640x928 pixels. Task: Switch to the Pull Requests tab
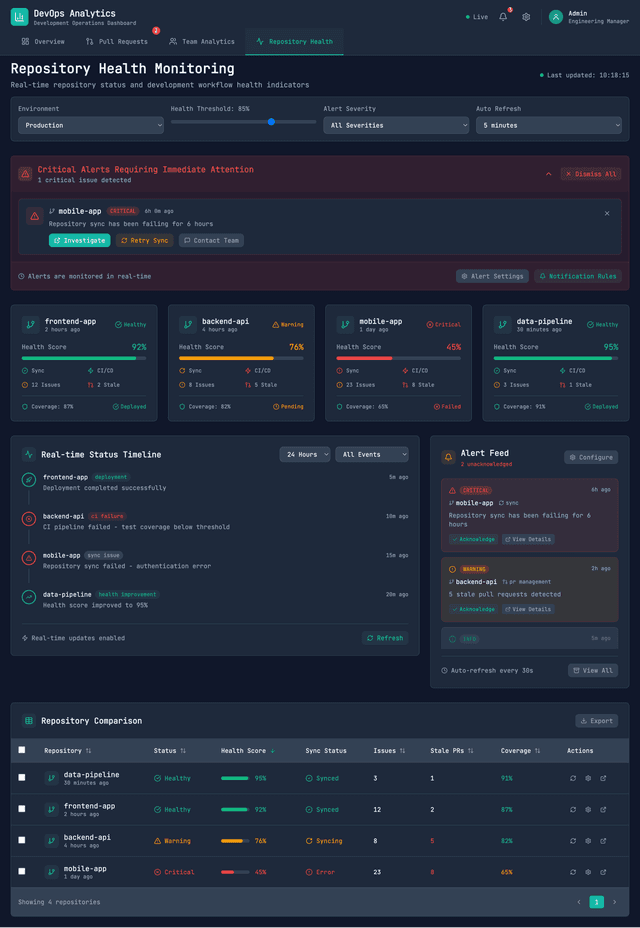(117, 42)
